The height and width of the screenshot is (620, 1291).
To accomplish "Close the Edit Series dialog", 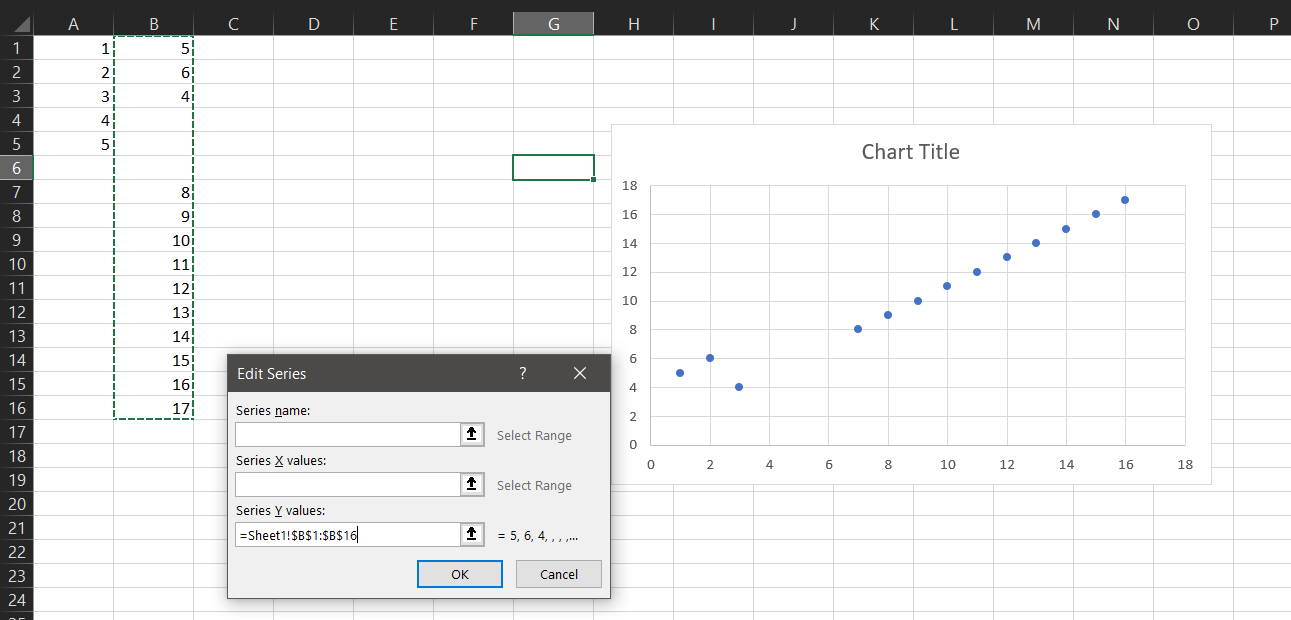I will [580, 373].
